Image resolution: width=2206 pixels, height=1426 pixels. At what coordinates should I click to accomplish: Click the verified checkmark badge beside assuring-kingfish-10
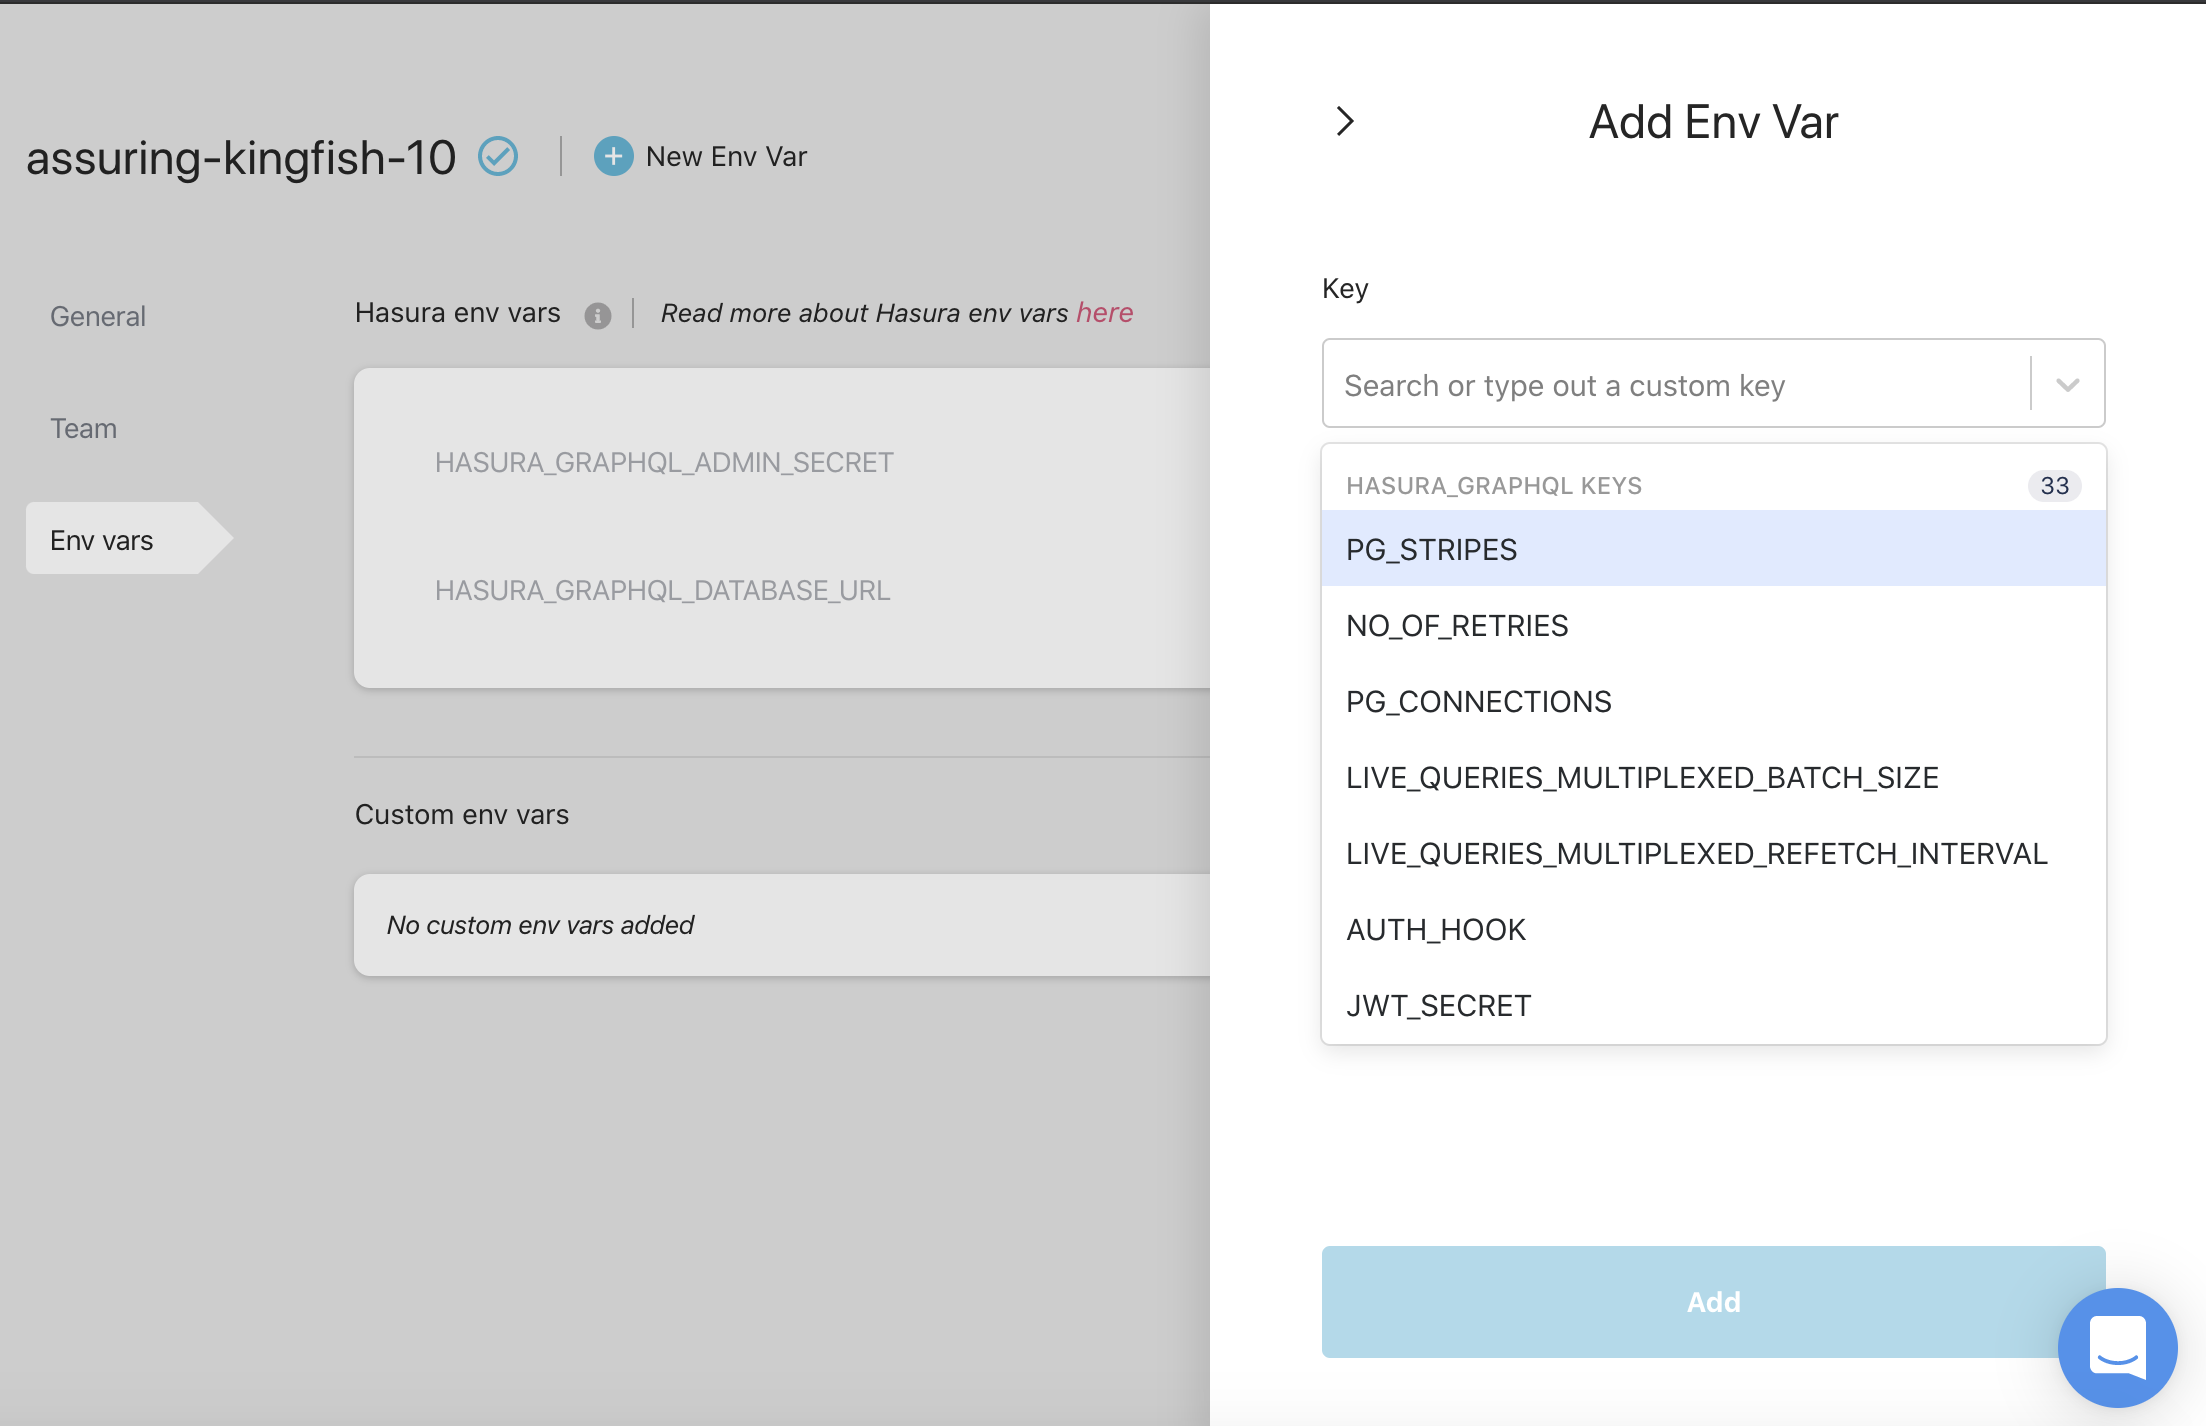pos(498,156)
